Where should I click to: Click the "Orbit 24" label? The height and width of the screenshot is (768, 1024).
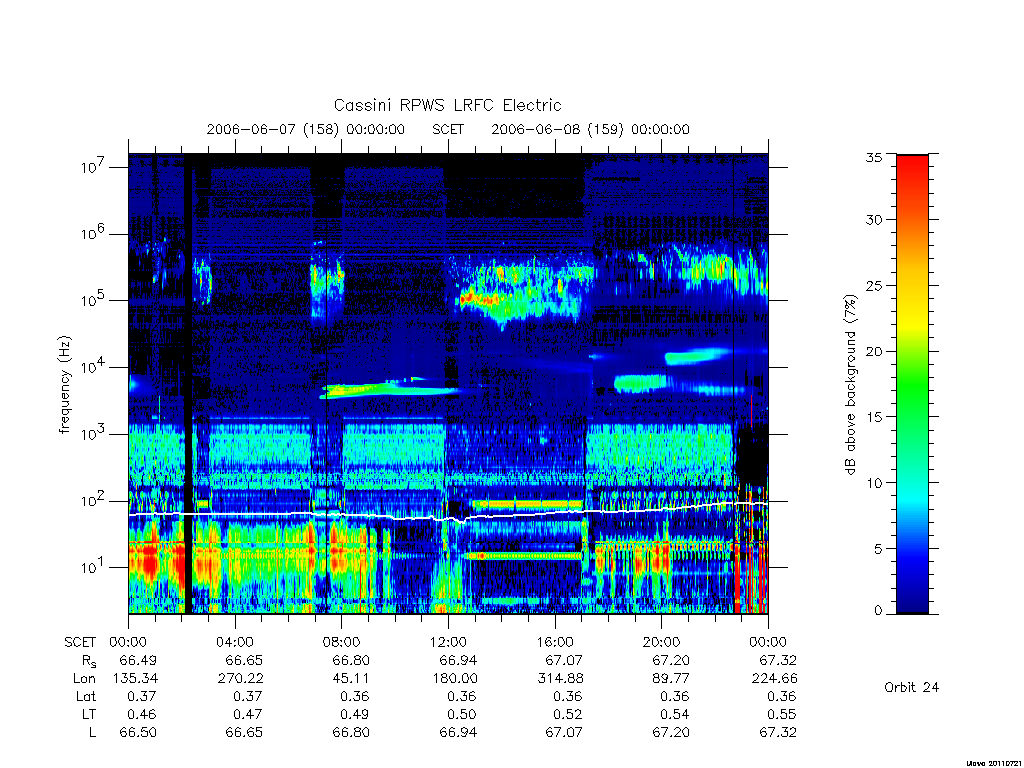[912, 687]
